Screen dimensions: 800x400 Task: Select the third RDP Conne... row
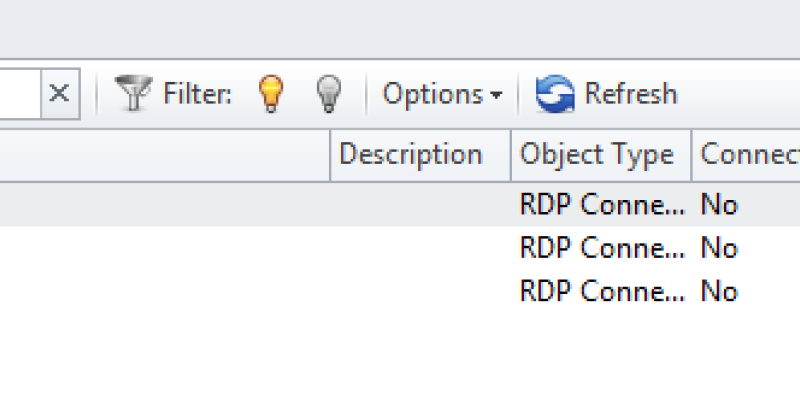[x=400, y=291]
